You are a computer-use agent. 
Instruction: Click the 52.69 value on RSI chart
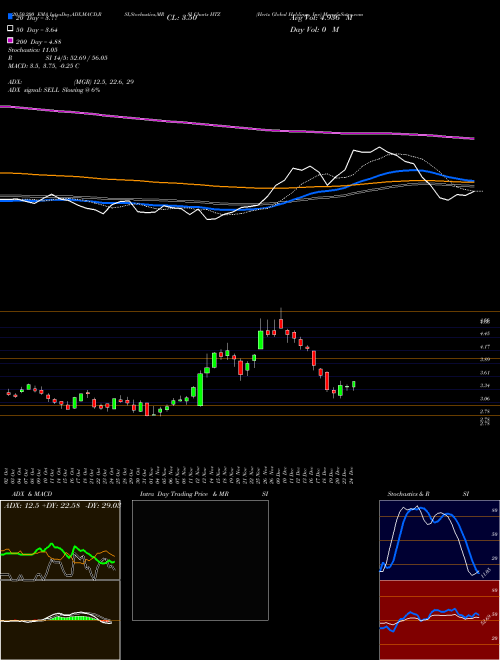pos(485,620)
